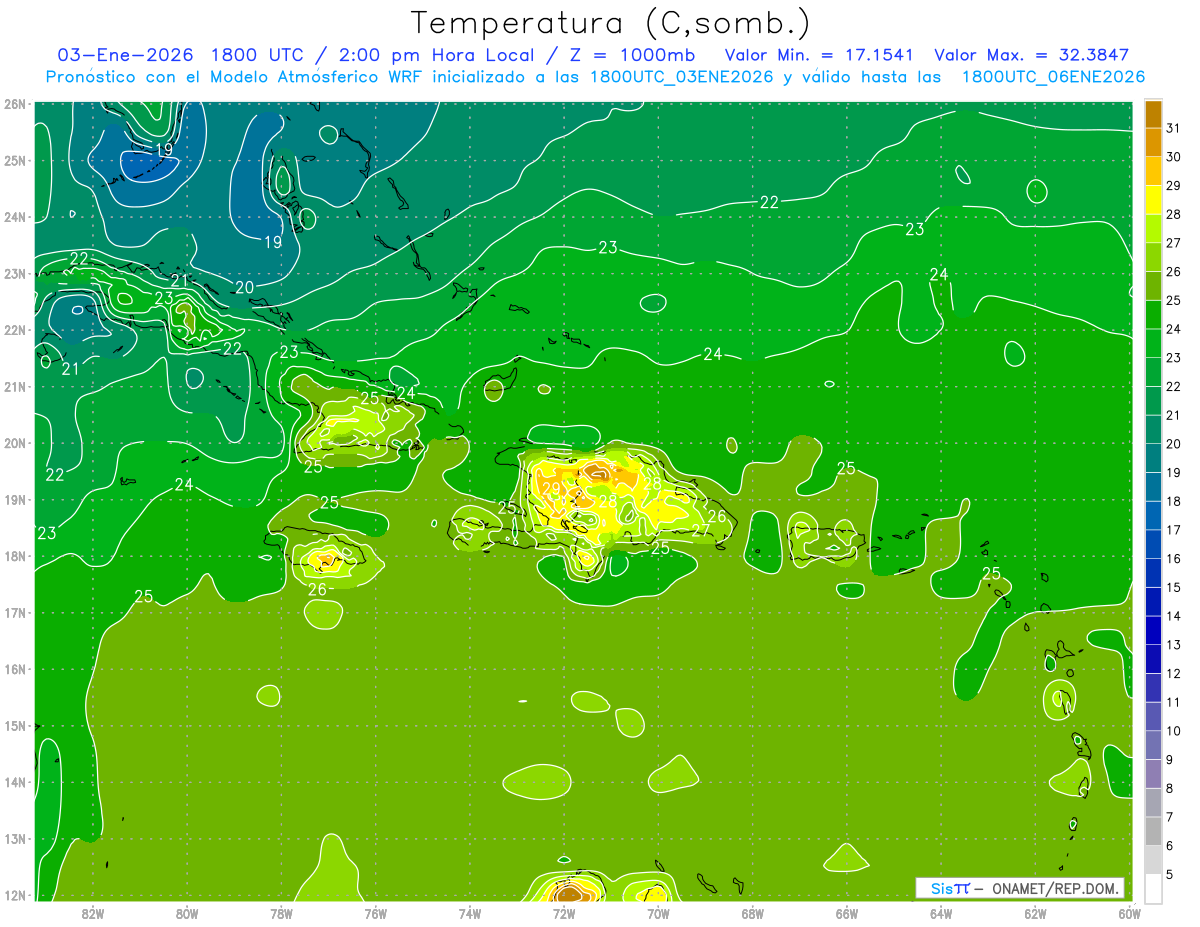1200x927 pixels.
Task: Click the purple scale segment between 9 and 10
Action: [1154, 746]
